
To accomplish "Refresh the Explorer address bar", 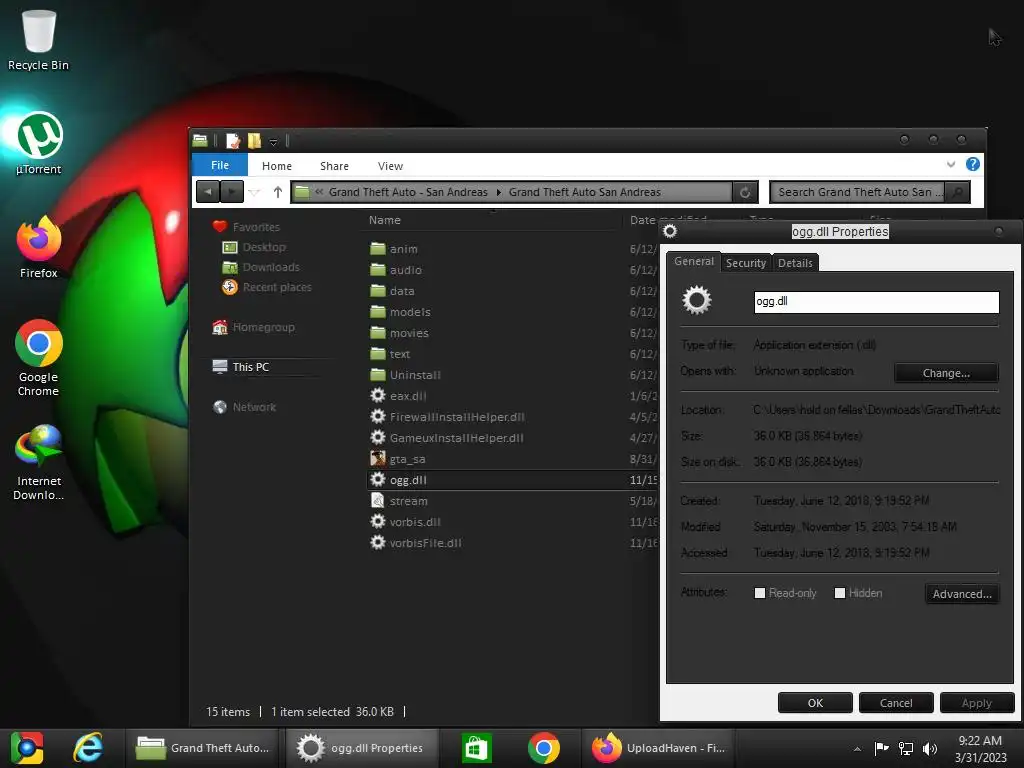I will point(745,192).
